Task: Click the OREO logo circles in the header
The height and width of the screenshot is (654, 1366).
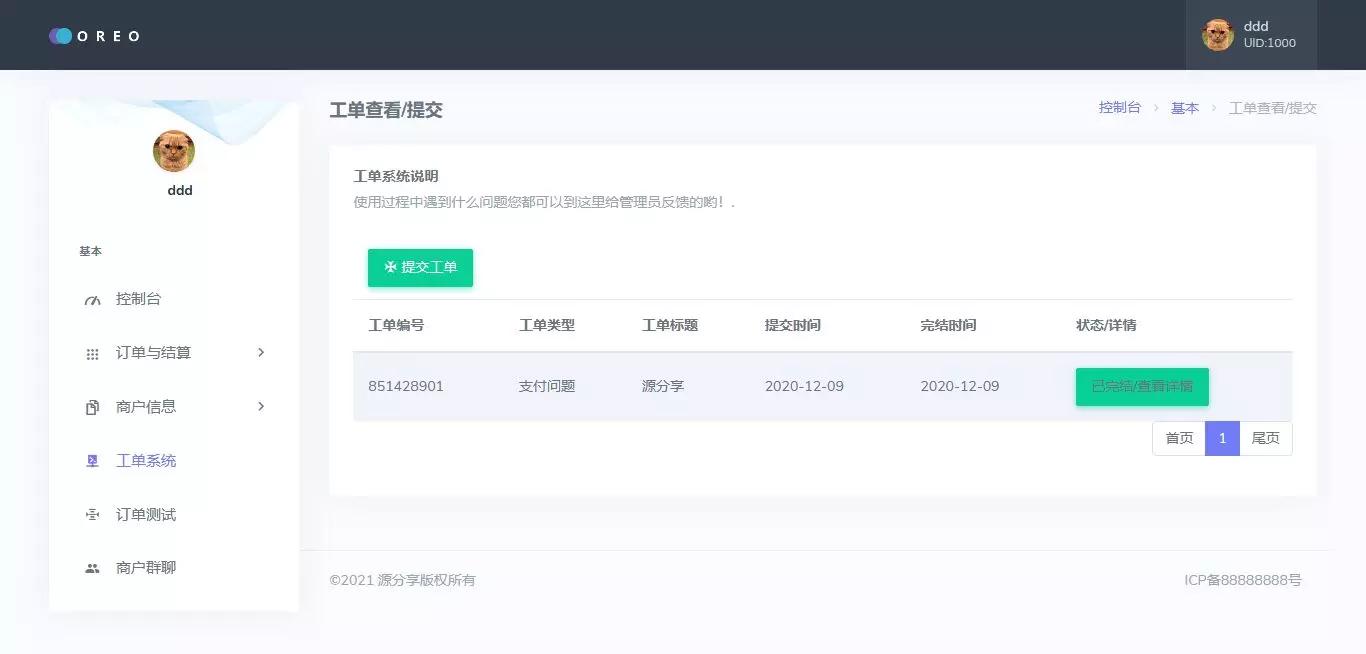Action: [x=59, y=35]
